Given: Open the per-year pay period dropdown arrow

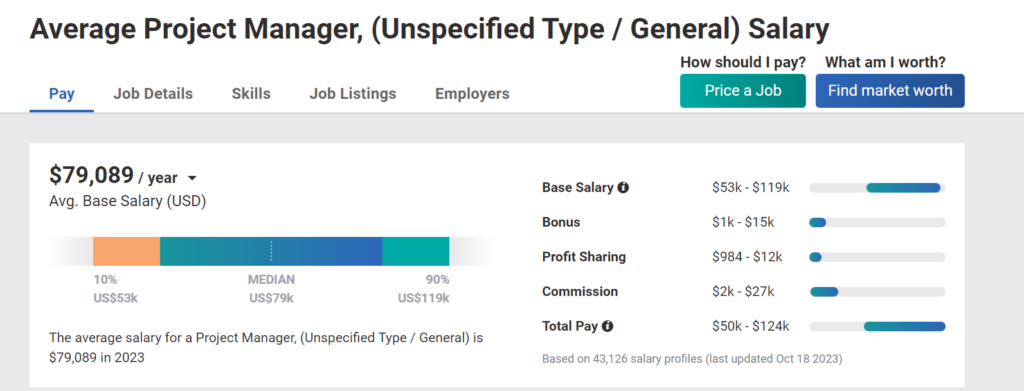Looking at the screenshot, I should click(192, 178).
